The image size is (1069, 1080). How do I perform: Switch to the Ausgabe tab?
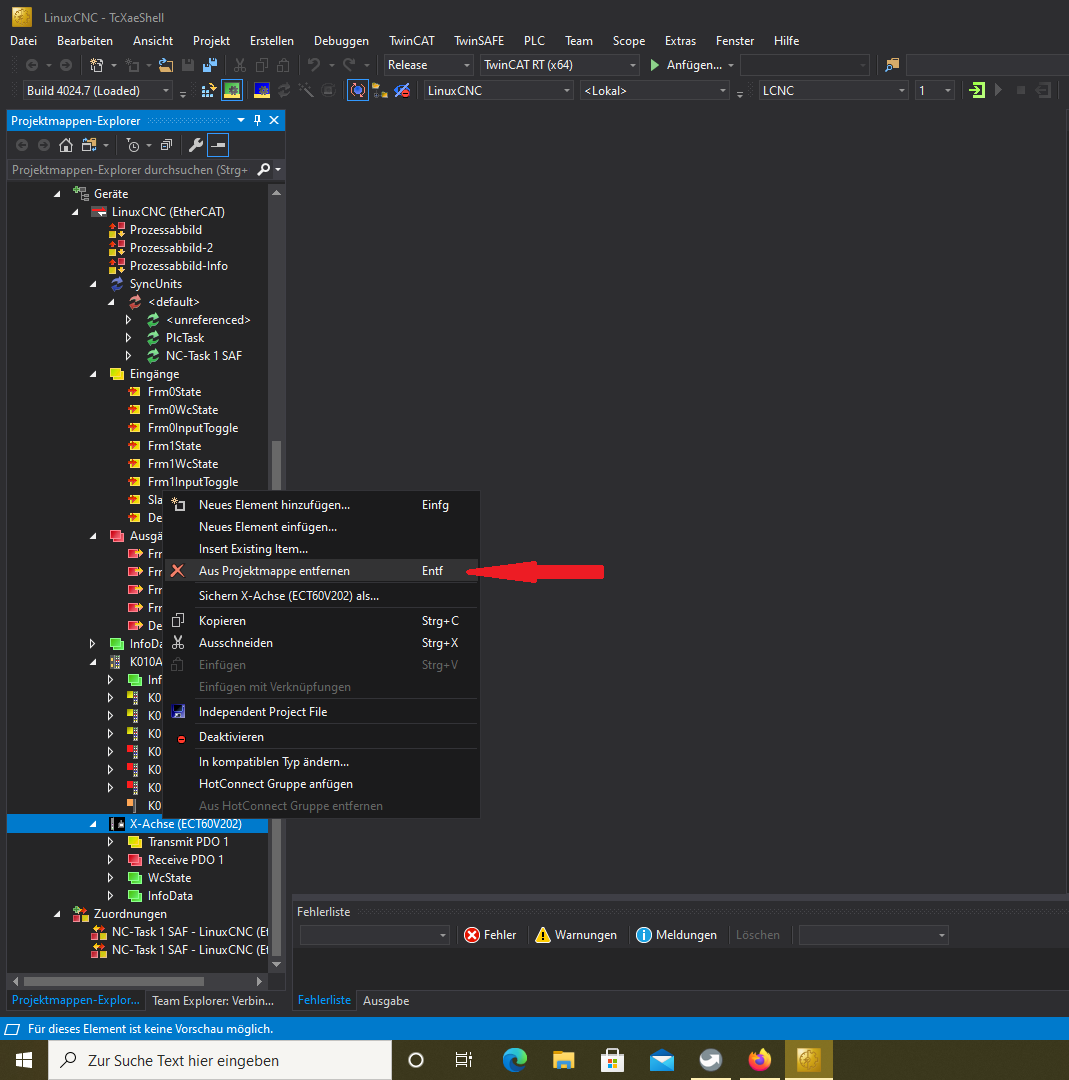pos(386,1001)
